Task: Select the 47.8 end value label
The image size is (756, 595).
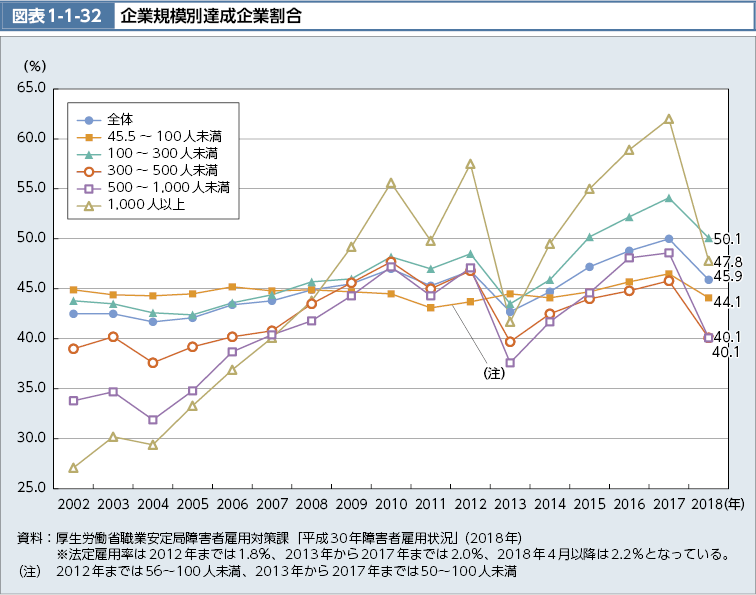Action: pos(726,261)
